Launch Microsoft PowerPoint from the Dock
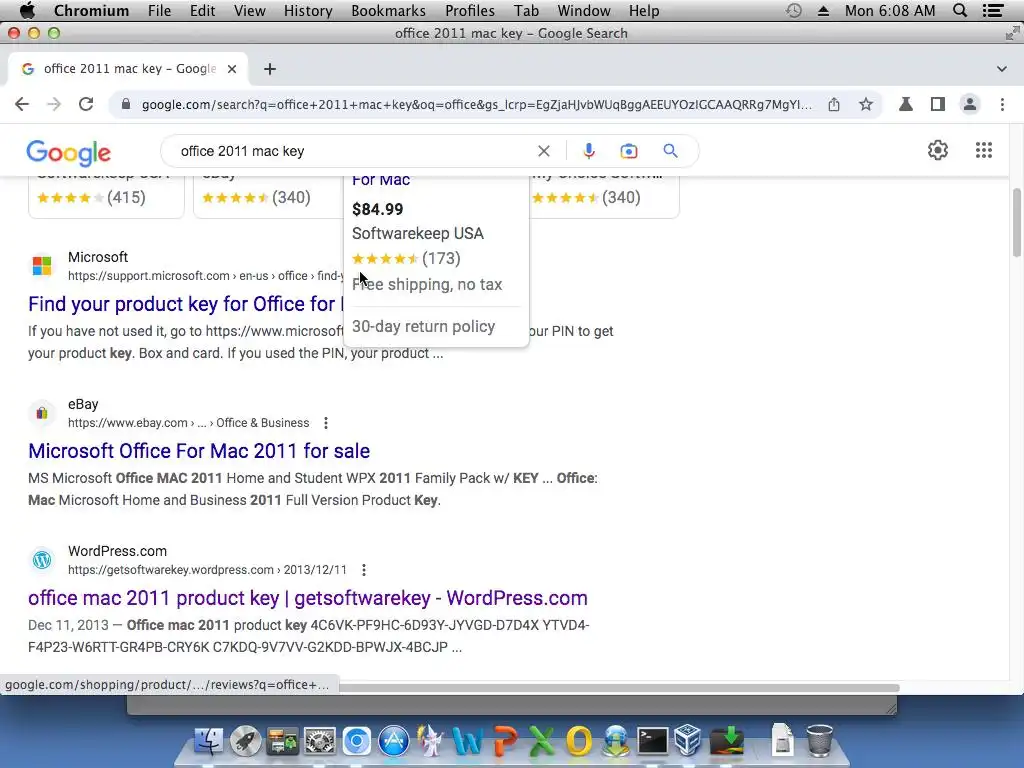Viewport: 1024px width, 768px height. tap(505, 741)
